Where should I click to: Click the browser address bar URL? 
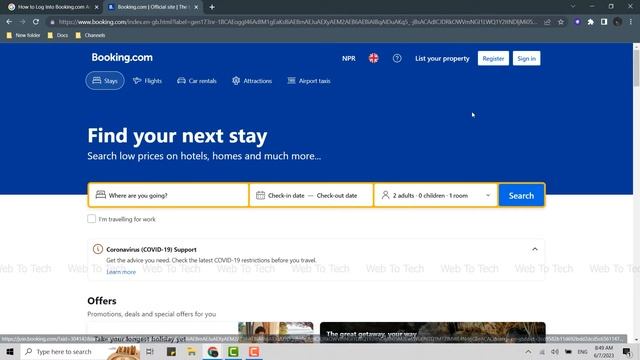tap(298, 22)
